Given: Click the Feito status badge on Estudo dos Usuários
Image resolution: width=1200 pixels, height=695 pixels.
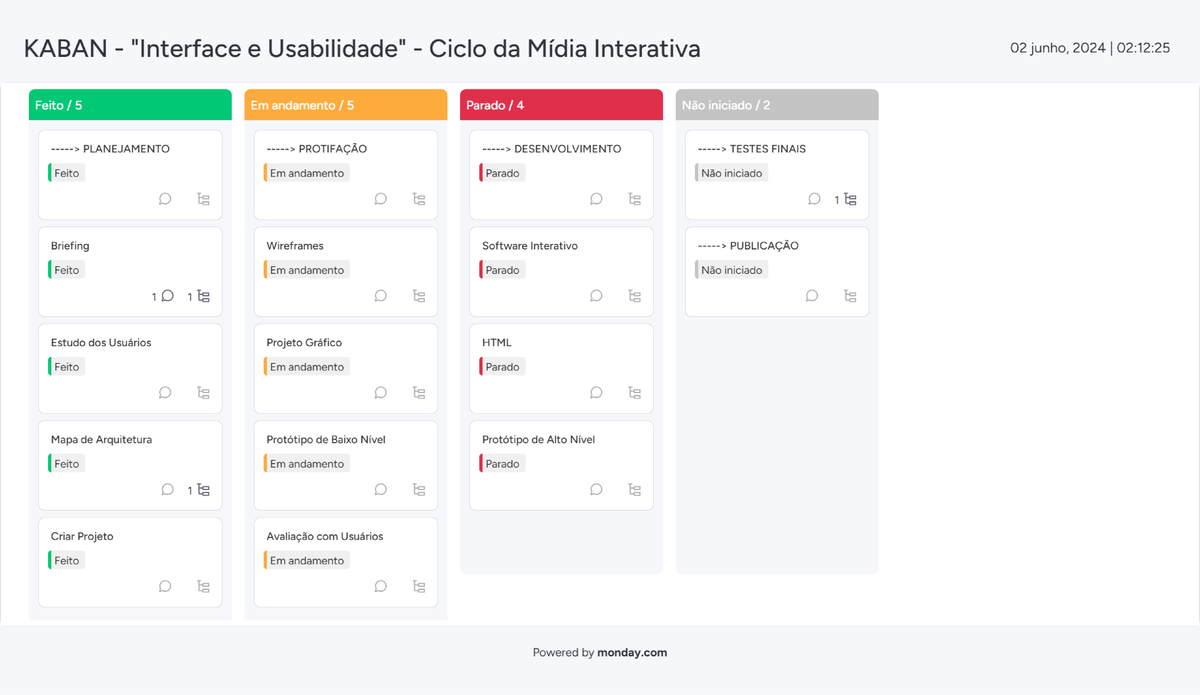Looking at the screenshot, I should (x=65, y=366).
